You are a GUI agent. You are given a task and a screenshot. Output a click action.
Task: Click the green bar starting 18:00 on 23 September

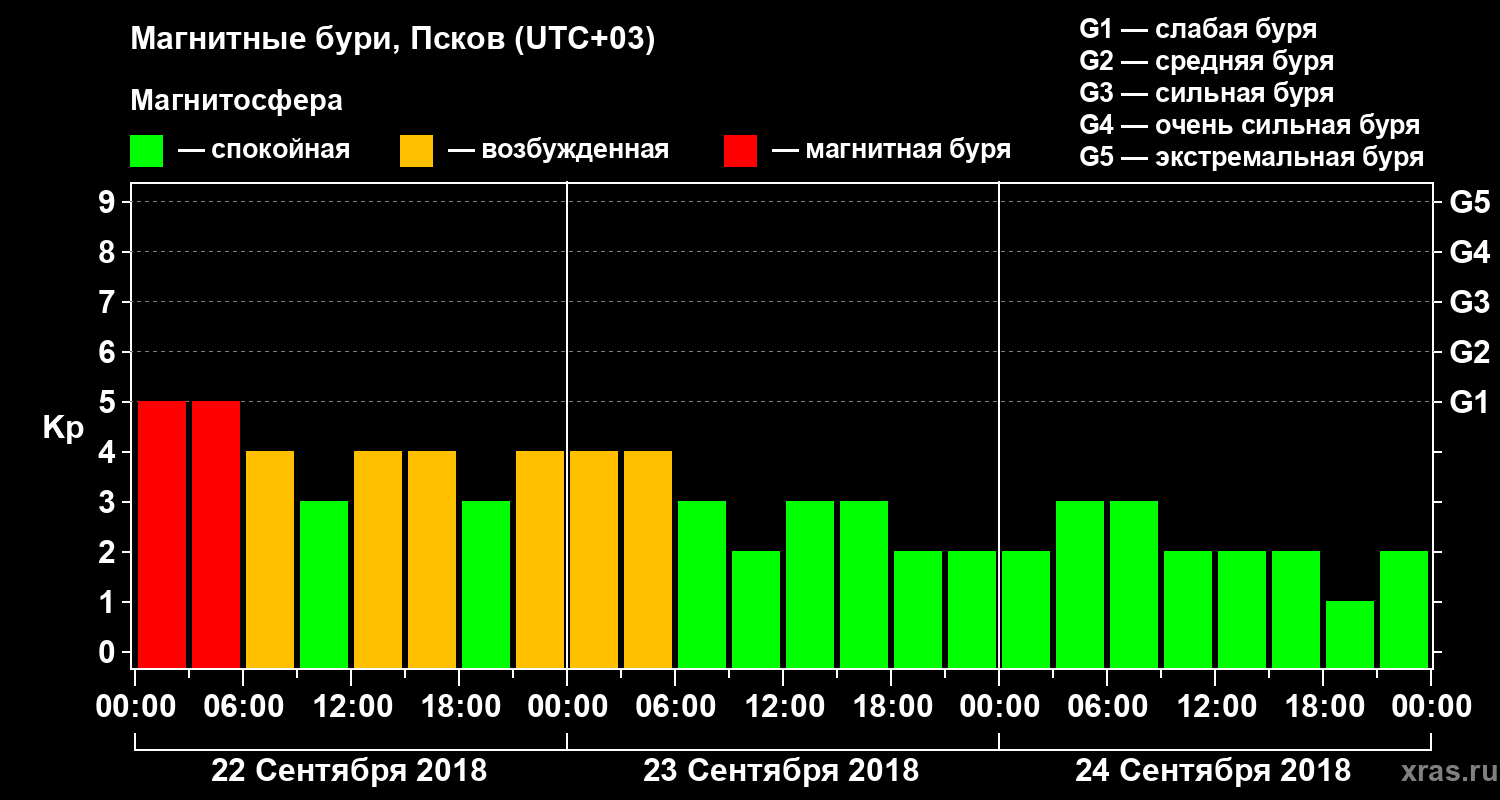(x=918, y=609)
